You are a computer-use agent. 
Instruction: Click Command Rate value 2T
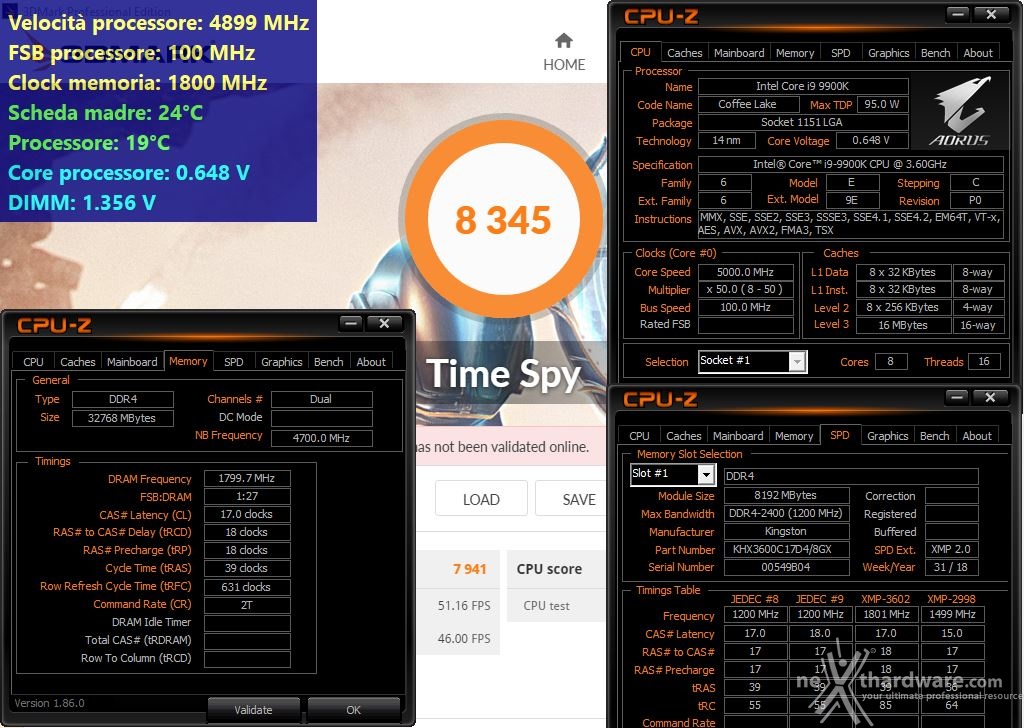[247, 605]
